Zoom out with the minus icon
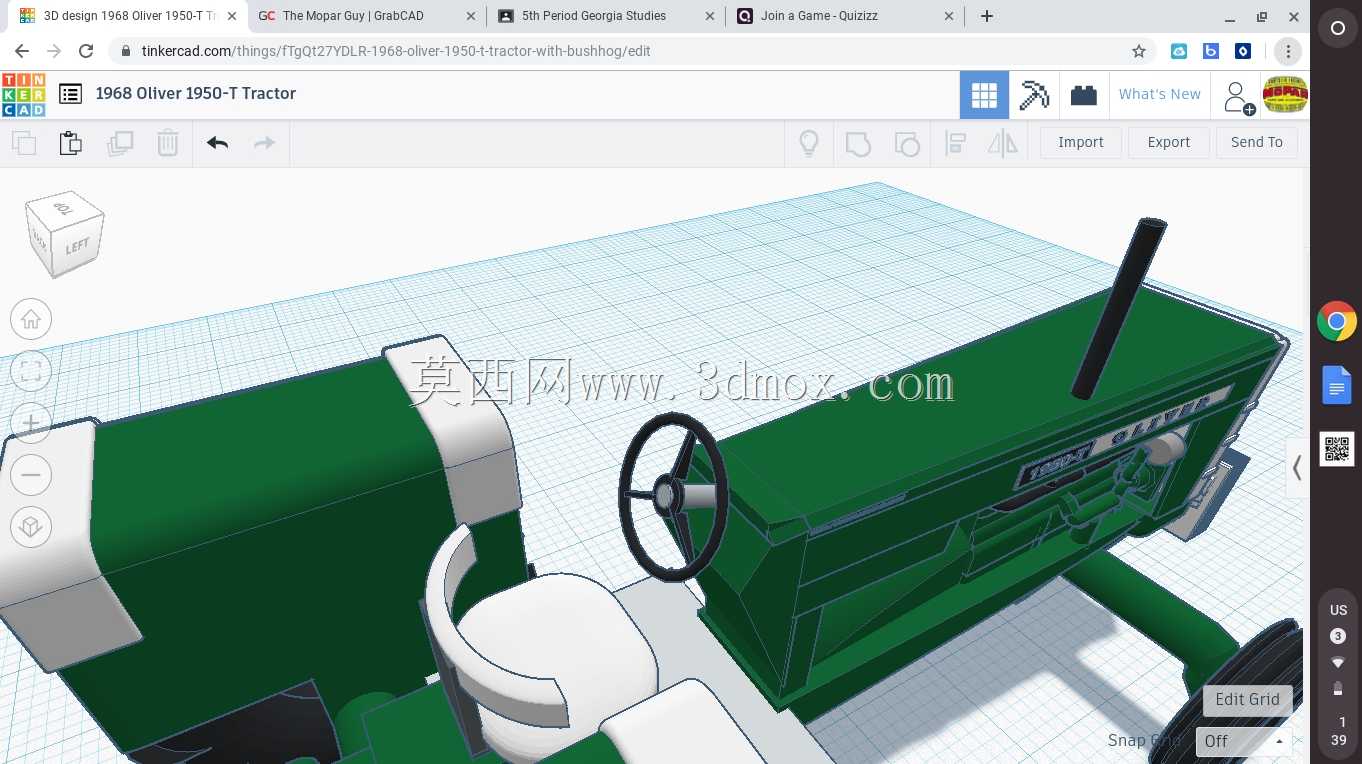 point(31,475)
